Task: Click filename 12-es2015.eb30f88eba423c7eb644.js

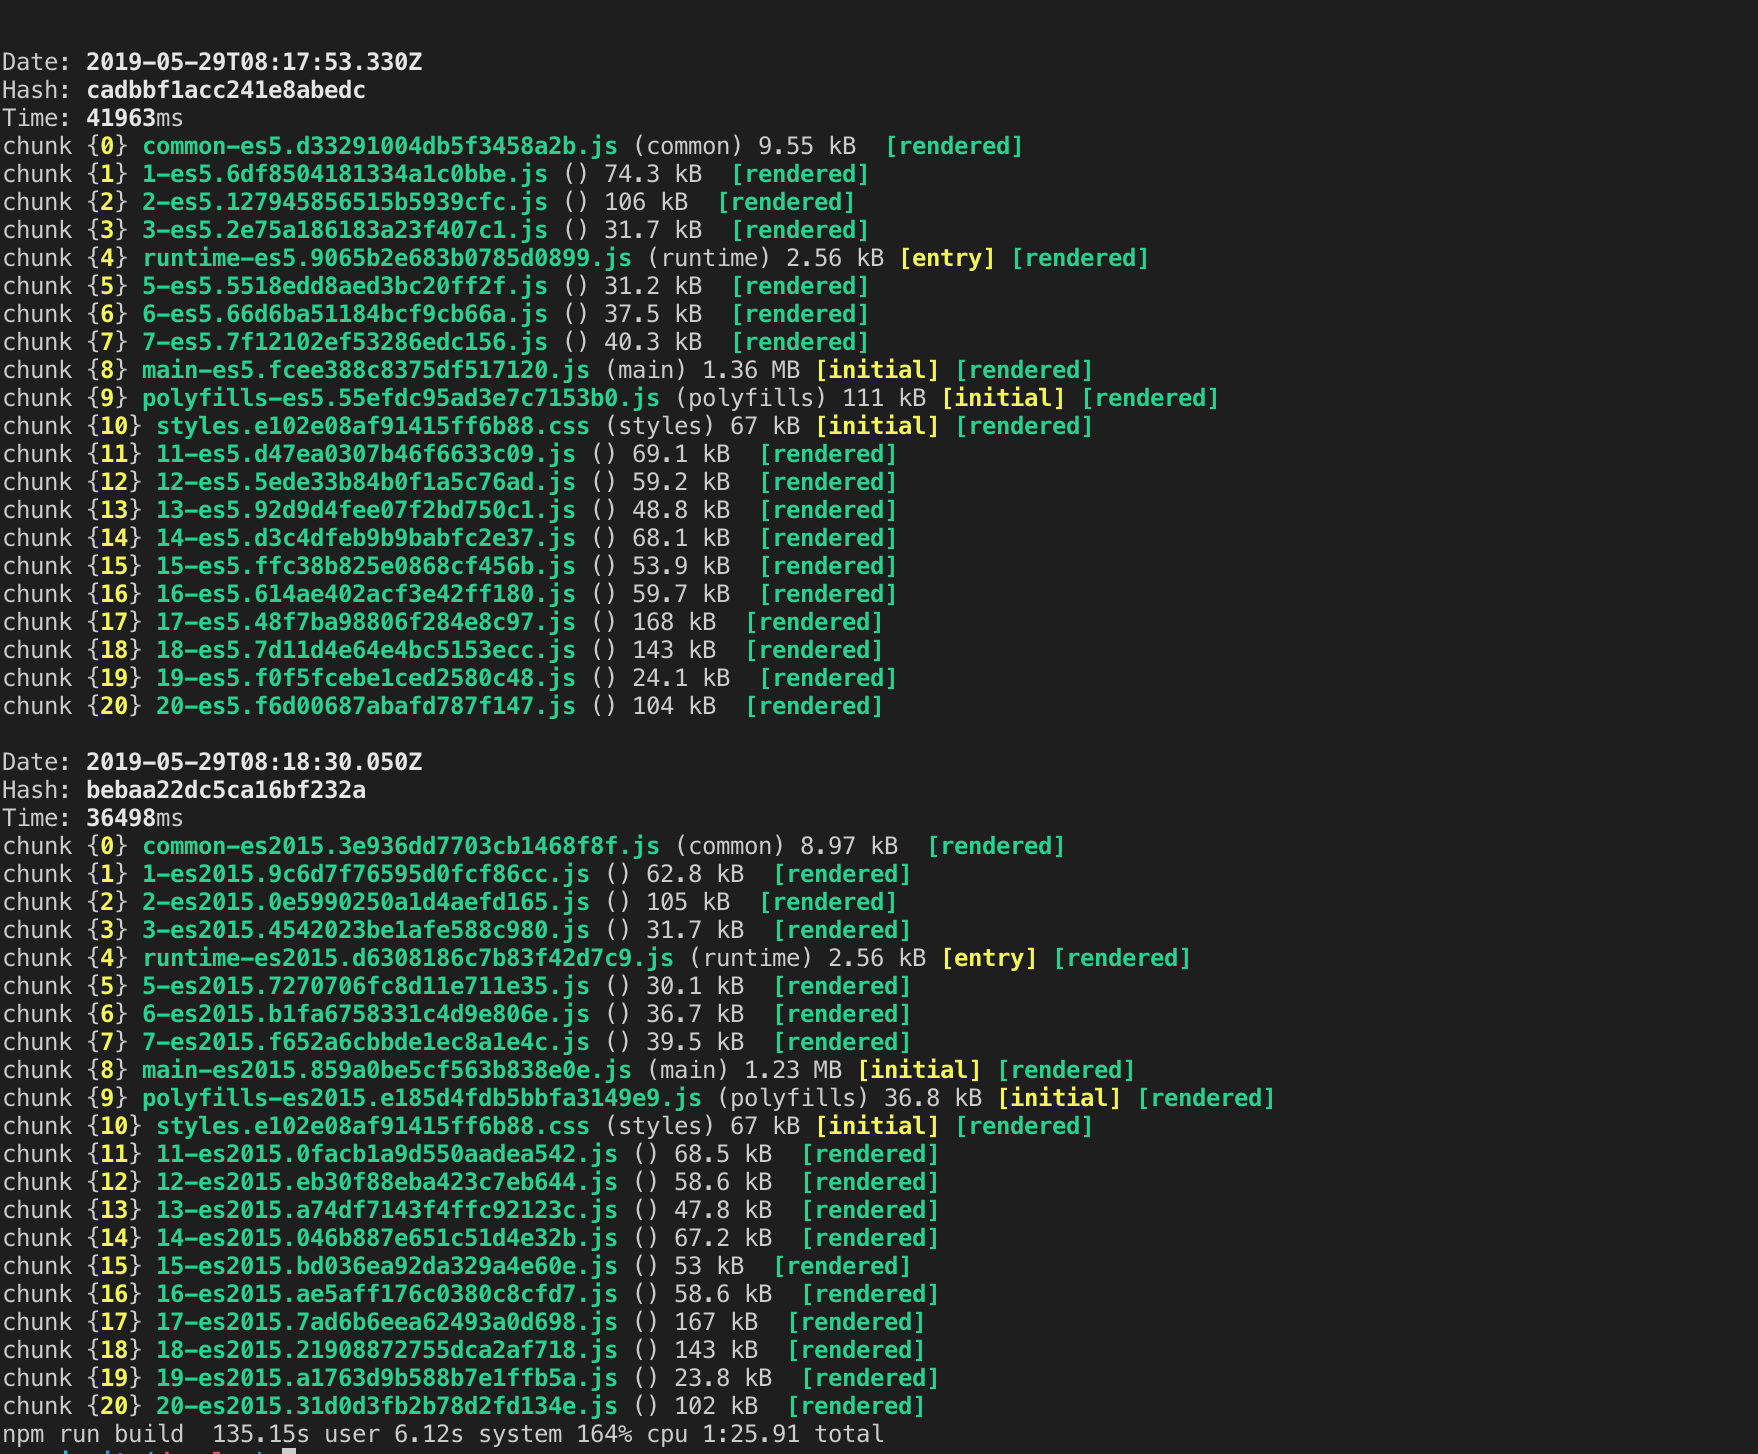Action: tap(387, 1182)
